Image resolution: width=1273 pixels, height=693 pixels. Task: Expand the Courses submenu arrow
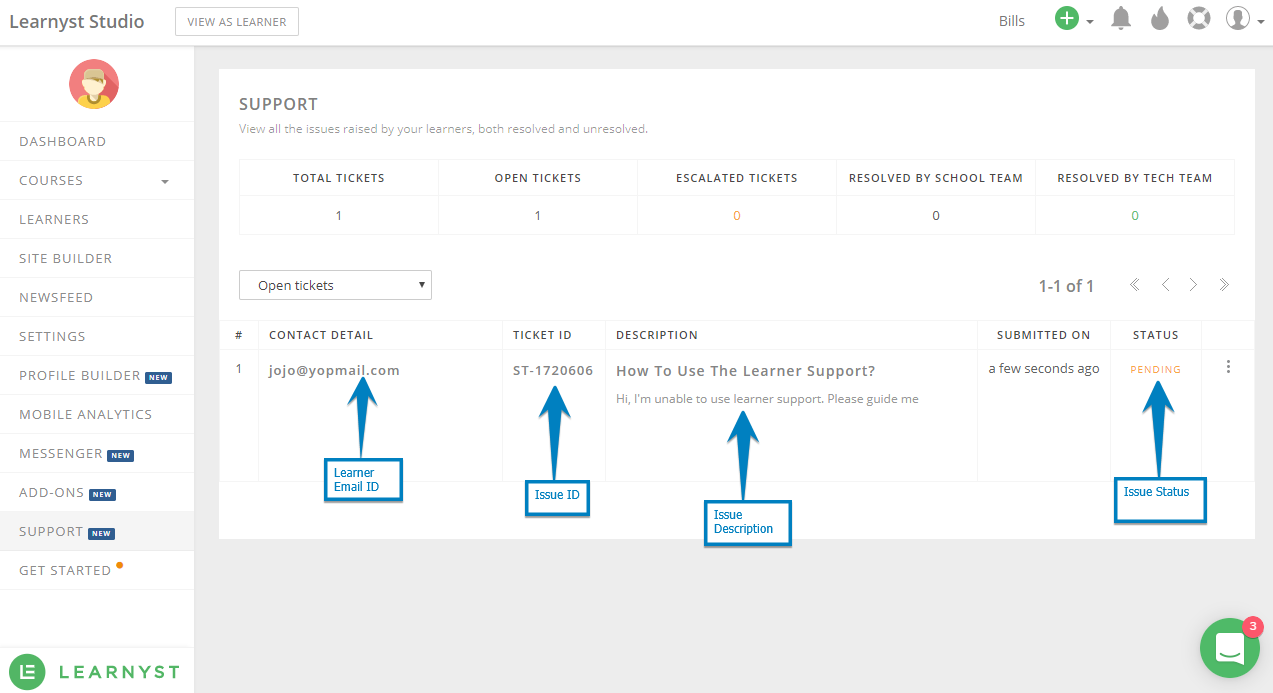coord(165,181)
